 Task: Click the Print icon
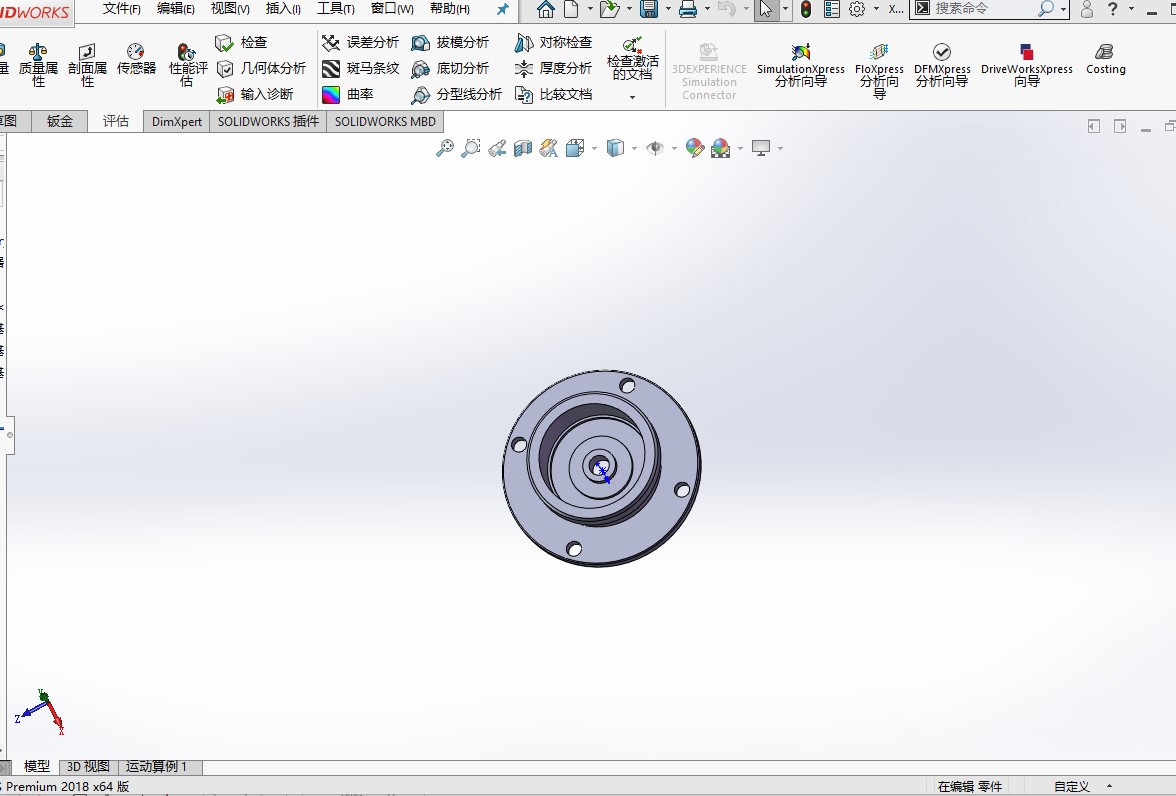[688, 9]
